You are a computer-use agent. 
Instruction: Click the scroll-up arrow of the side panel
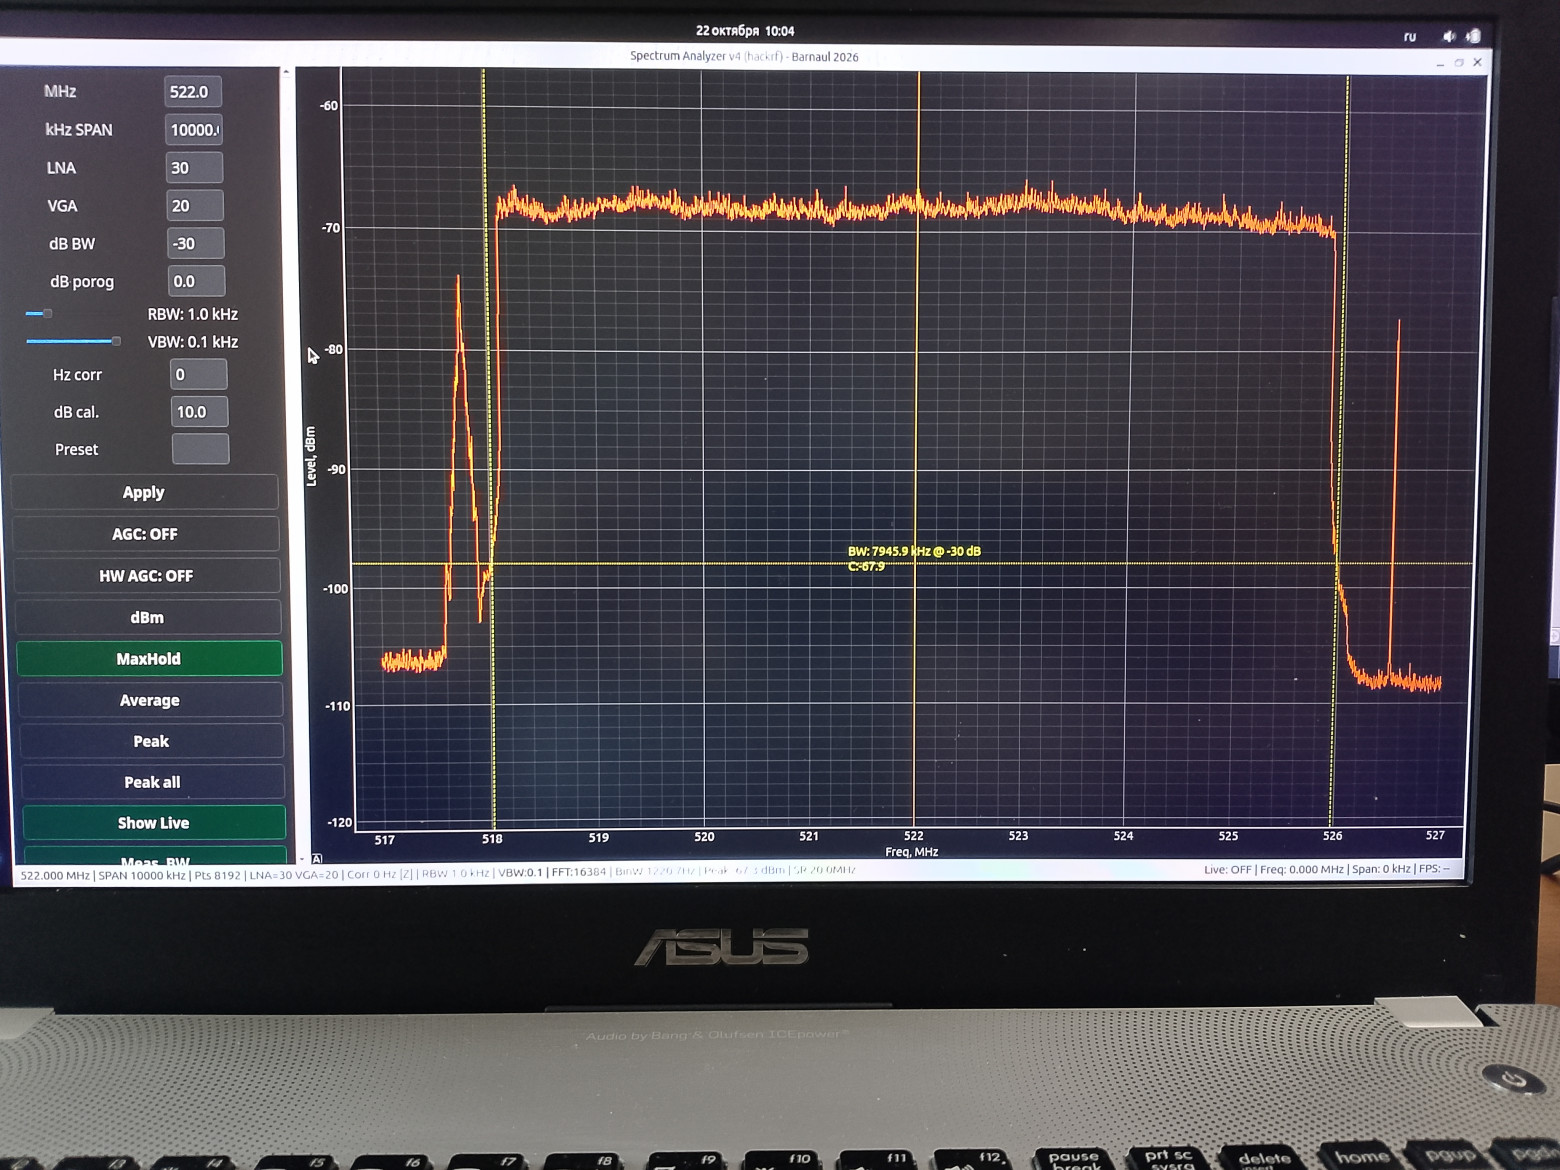click(x=286, y=72)
